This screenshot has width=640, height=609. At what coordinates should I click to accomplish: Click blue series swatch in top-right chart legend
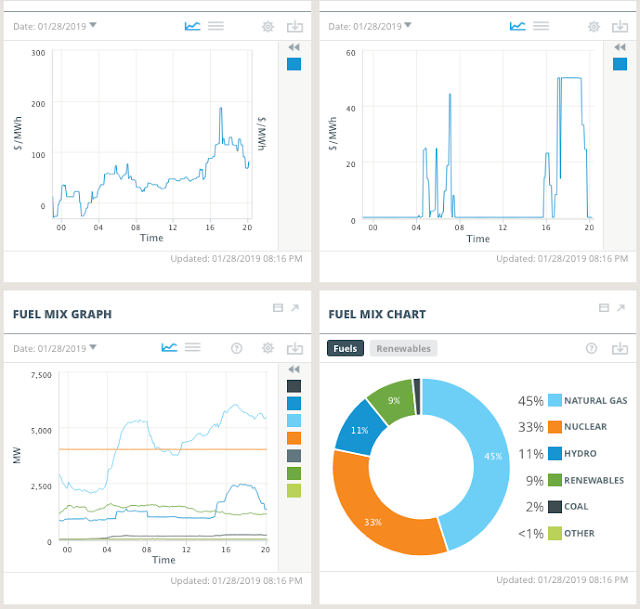(620, 64)
